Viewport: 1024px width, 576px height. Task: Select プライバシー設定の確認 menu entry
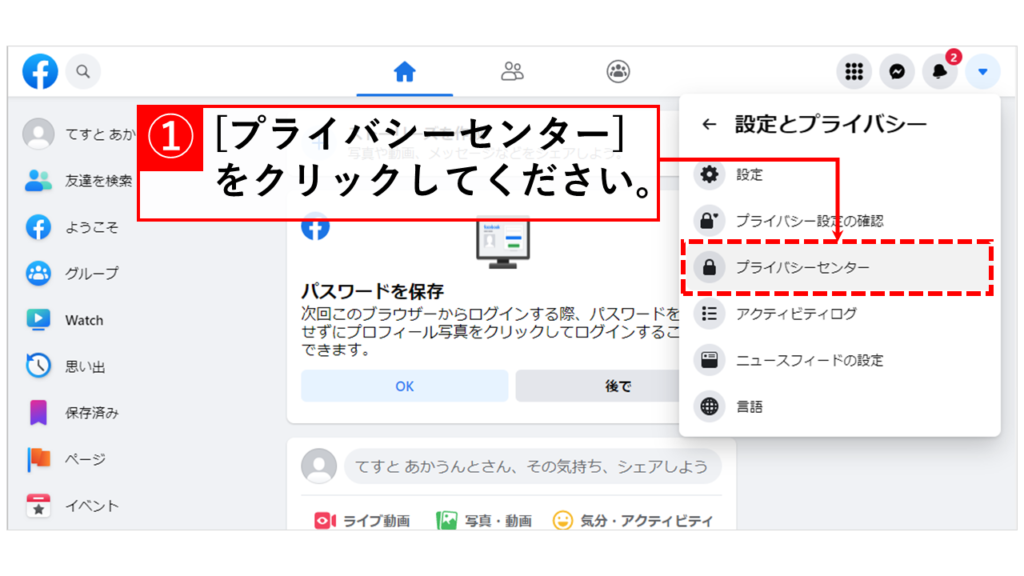840,221
